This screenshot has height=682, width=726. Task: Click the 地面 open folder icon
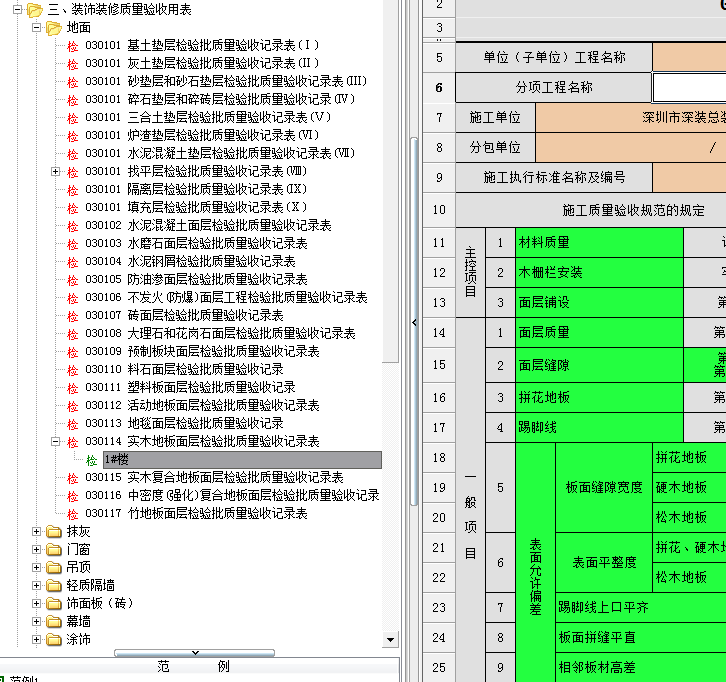[54, 28]
